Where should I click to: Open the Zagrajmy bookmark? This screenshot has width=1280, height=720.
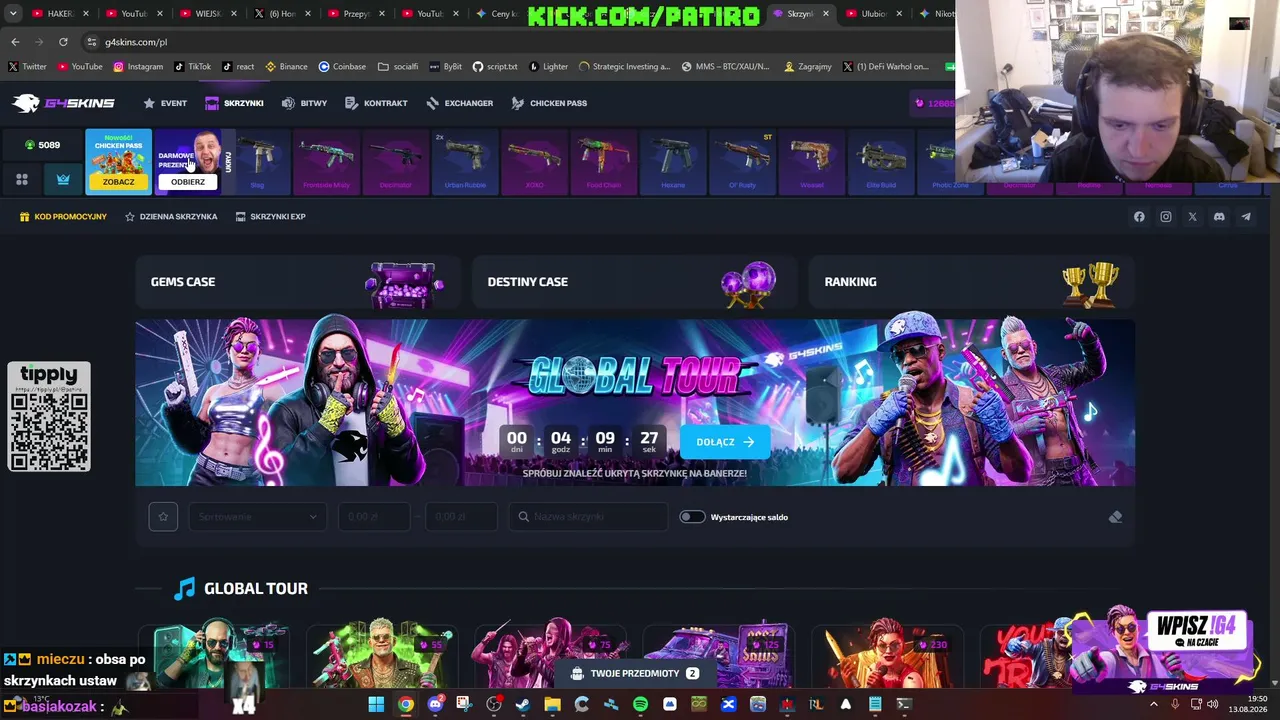808,67
